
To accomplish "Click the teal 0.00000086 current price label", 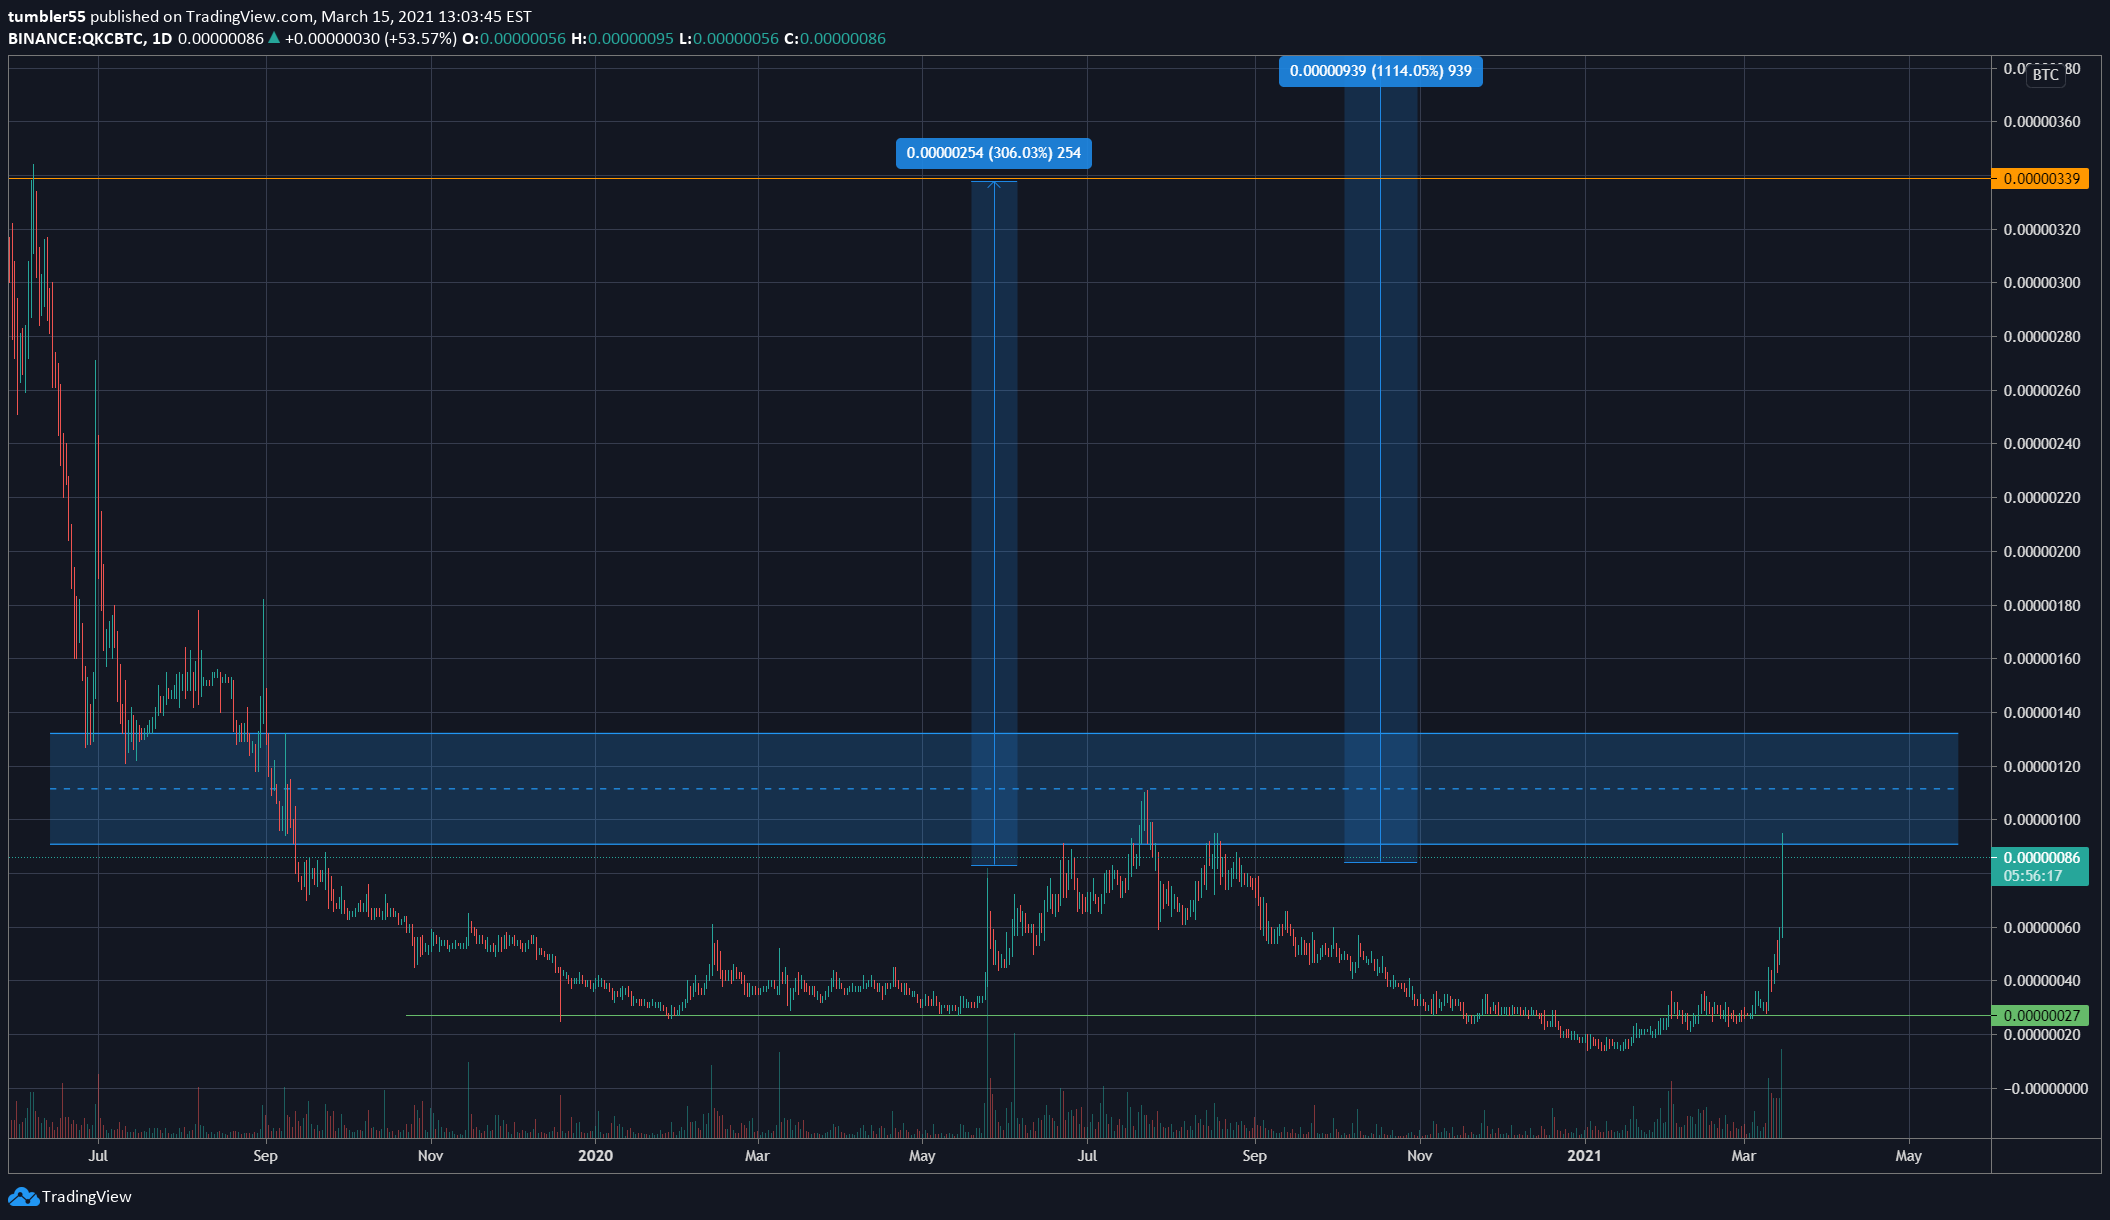I will (2040, 858).
